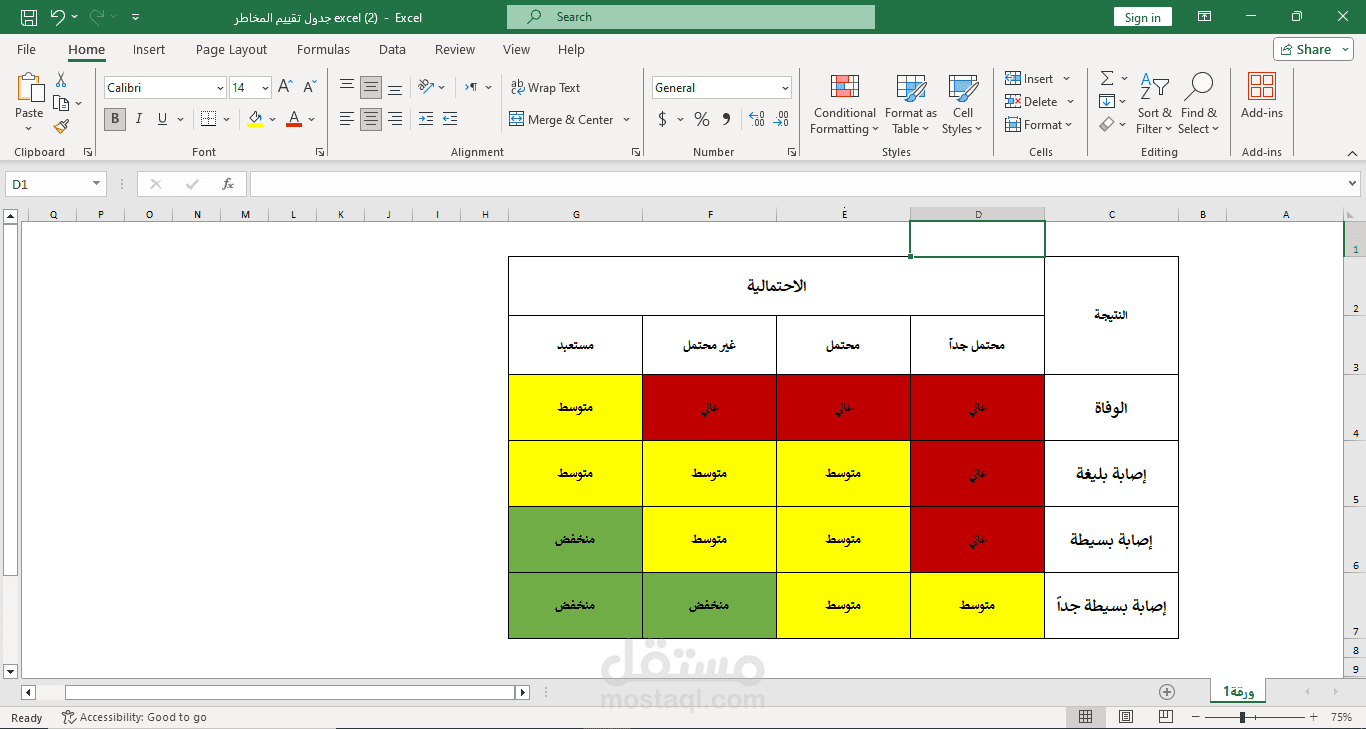1366x729 pixels.
Task: Click the Undo arrow icon
Action: 57,17
